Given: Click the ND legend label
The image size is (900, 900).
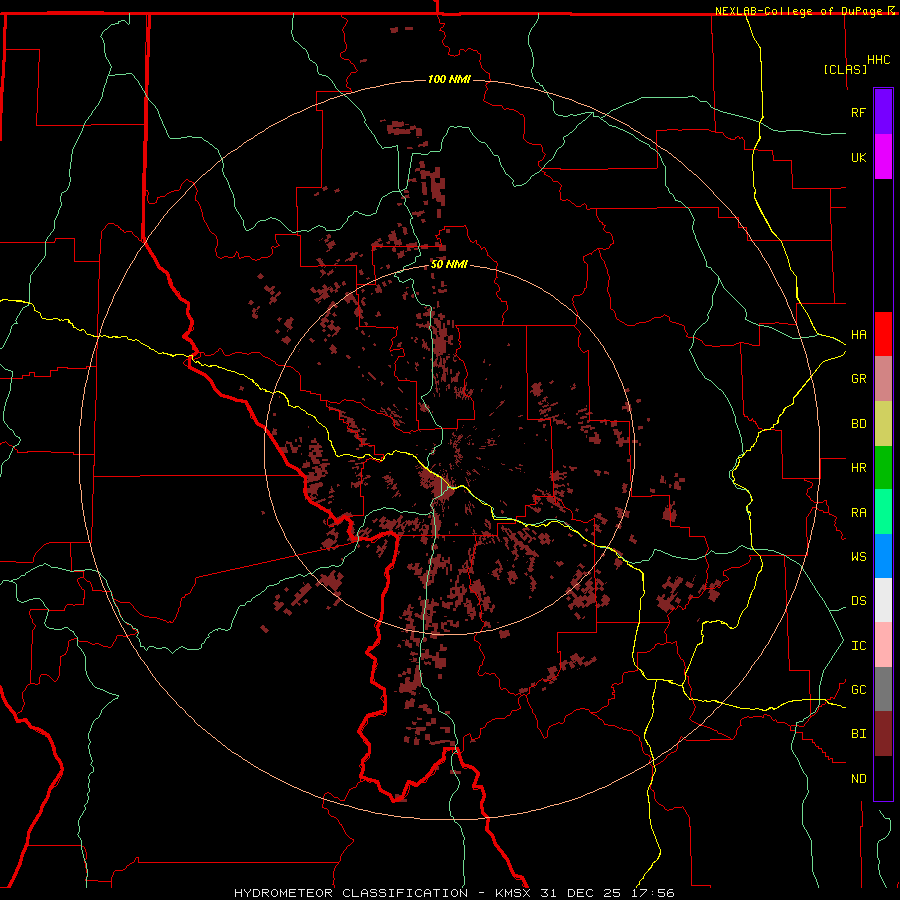Looking at the screenshot, I should pos(858,779).
